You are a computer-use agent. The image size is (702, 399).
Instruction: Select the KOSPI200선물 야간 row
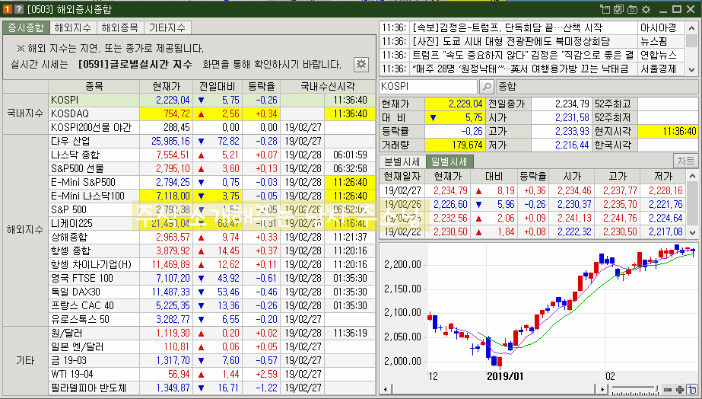212,128
